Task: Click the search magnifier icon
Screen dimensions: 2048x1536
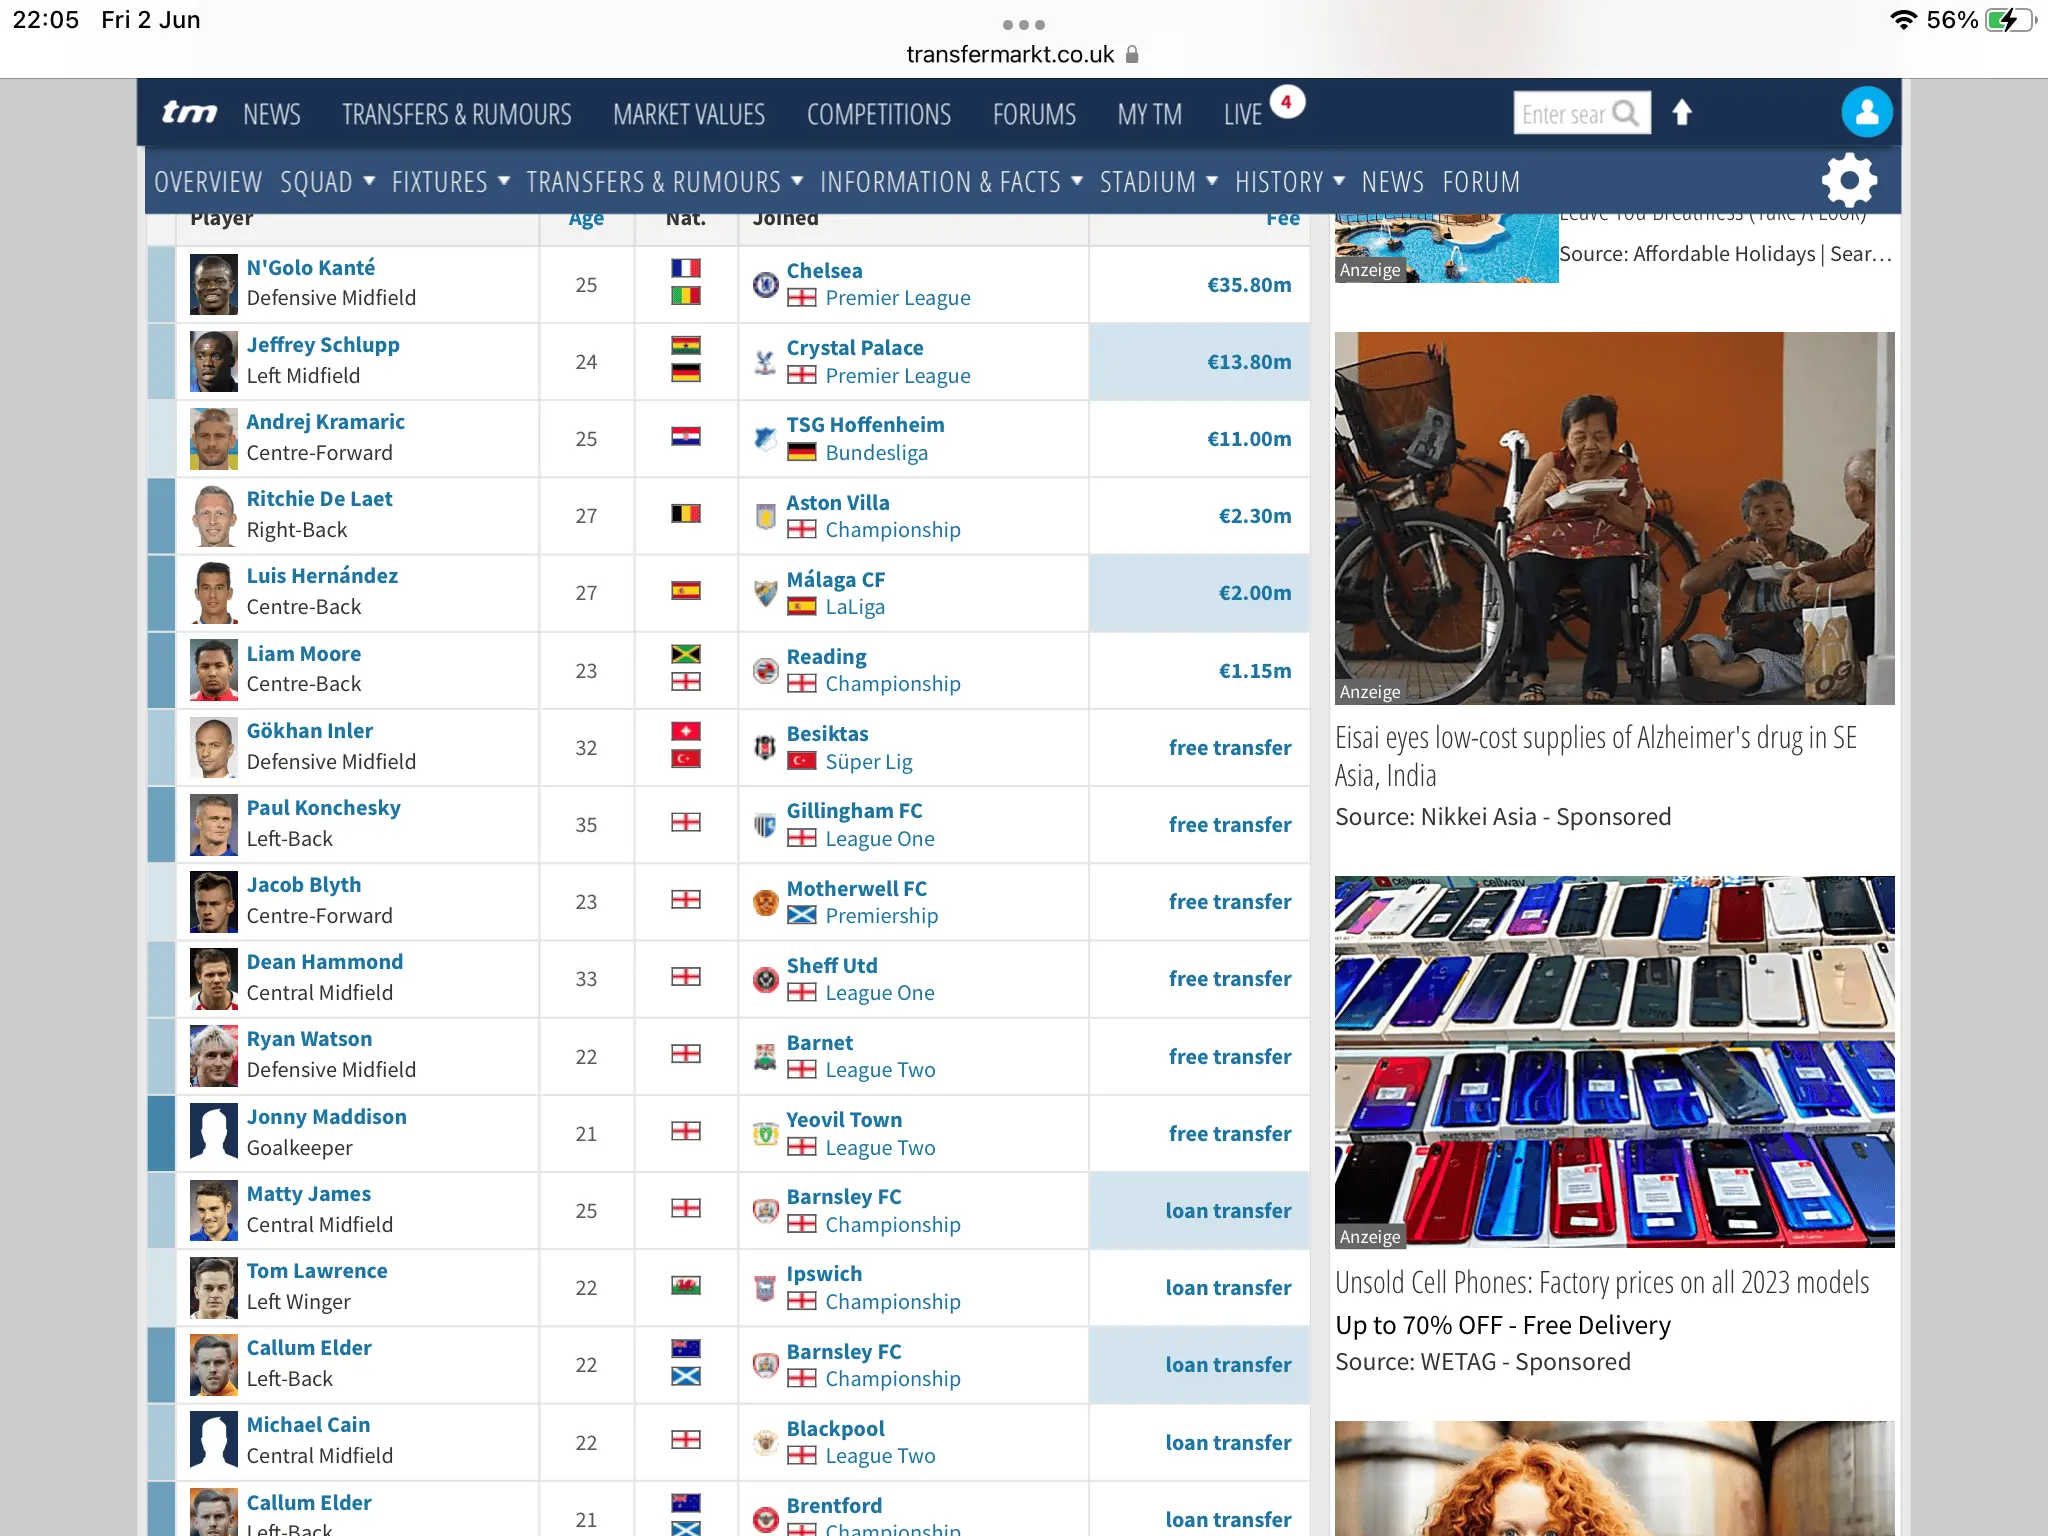Action: pos(1627,114)
